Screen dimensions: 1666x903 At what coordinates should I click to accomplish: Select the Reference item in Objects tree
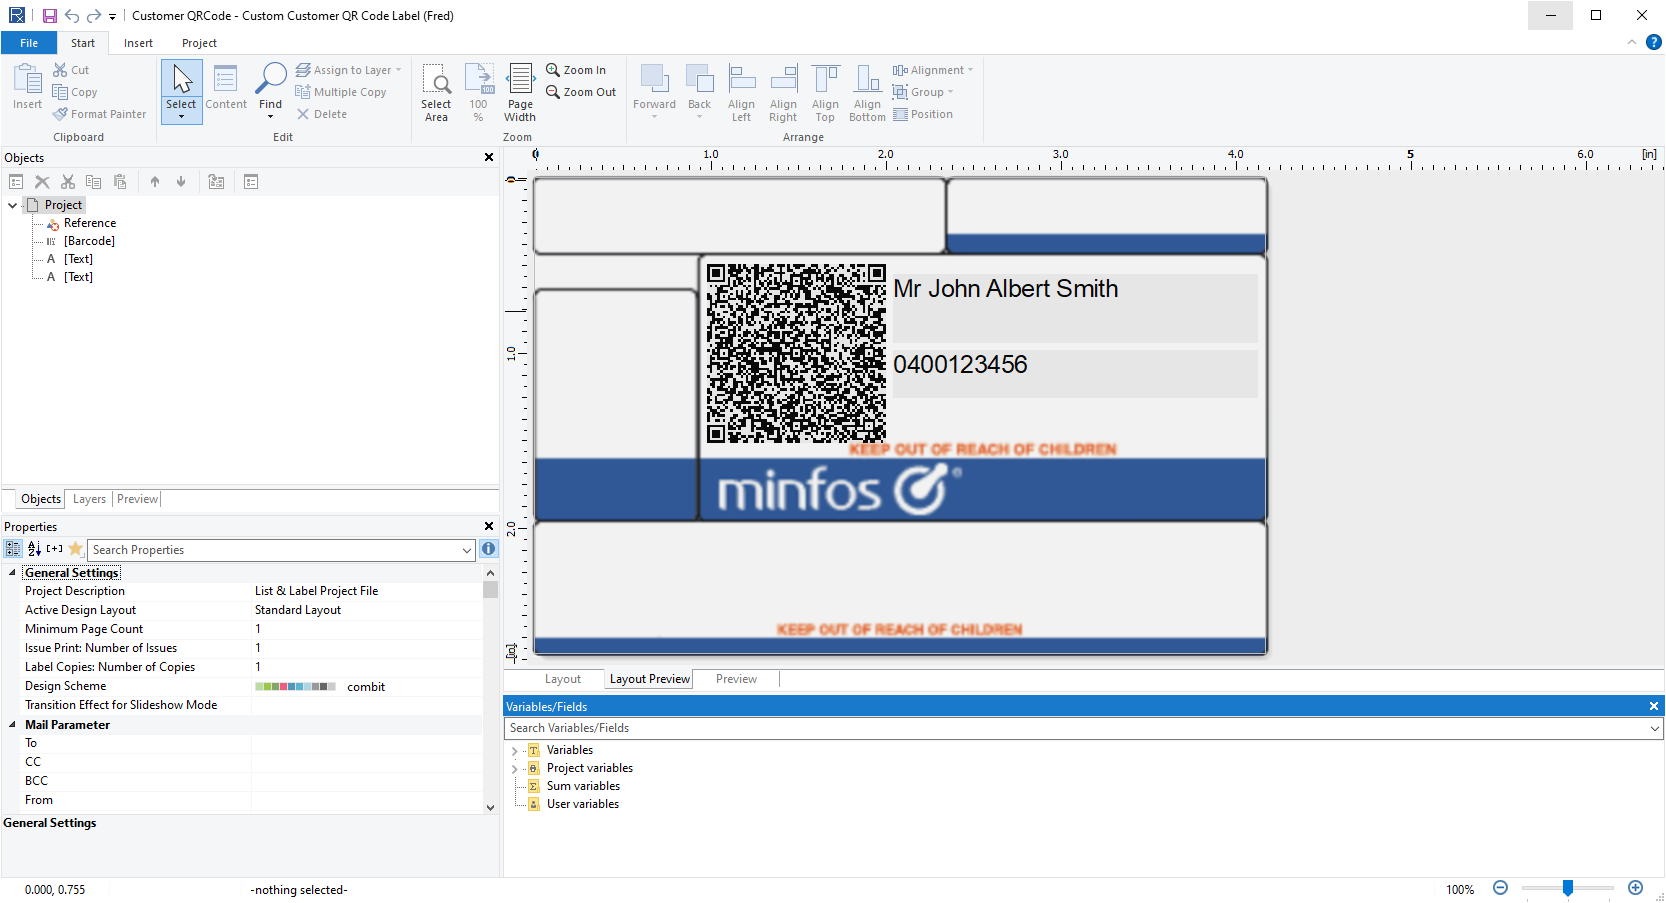[89, 223]
